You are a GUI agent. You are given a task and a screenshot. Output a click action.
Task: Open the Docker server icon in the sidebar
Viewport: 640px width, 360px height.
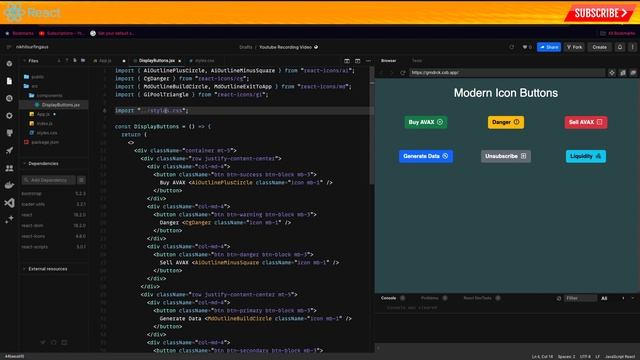[x=9, y=185]
